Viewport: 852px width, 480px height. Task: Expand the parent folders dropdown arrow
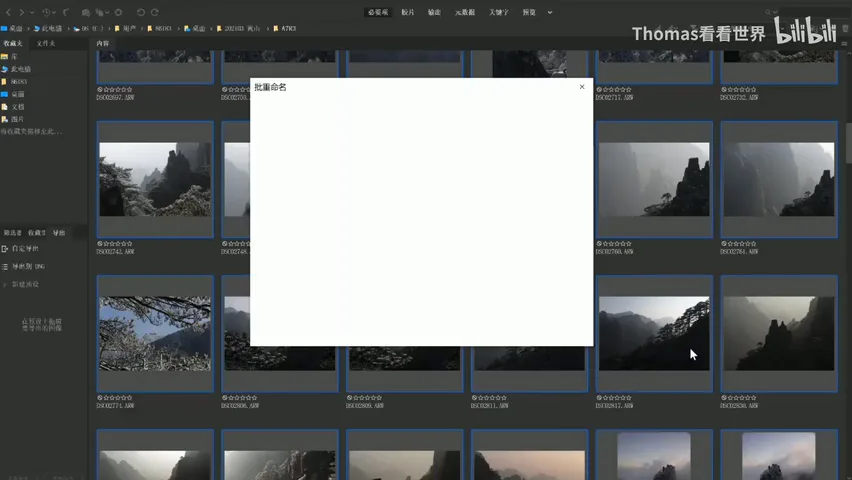point(32,12)
